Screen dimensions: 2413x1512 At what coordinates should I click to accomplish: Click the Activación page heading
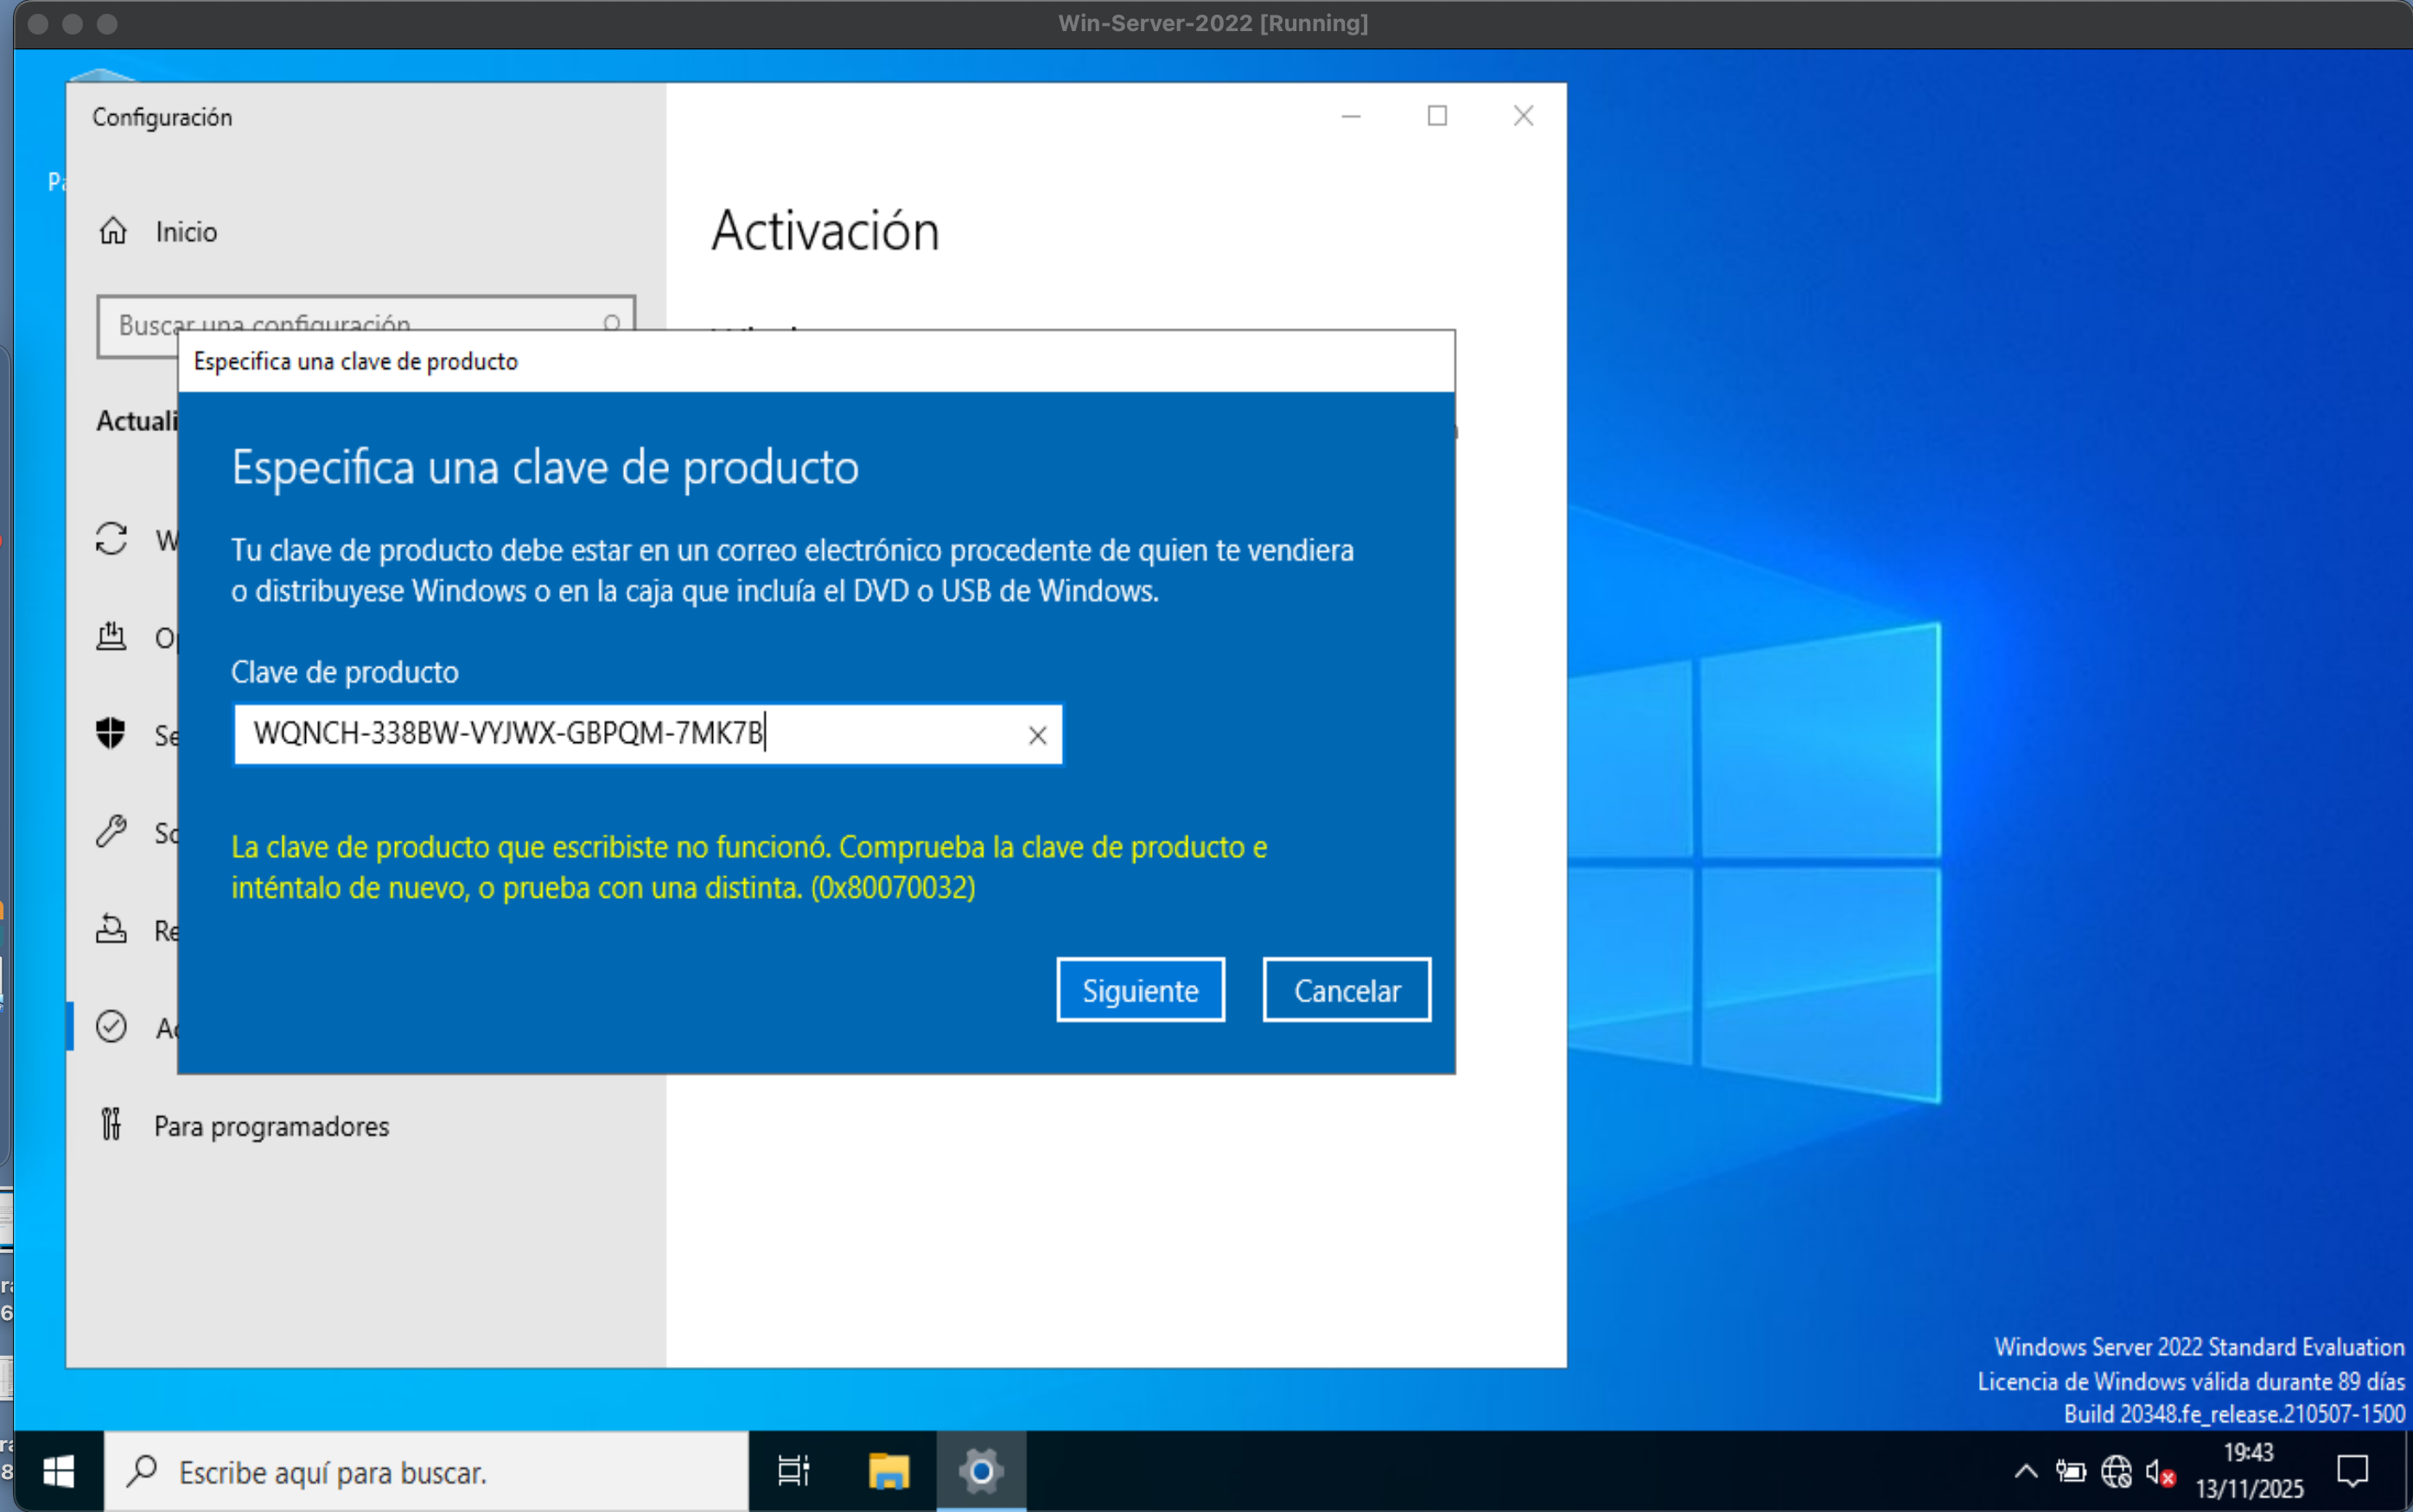825,232
